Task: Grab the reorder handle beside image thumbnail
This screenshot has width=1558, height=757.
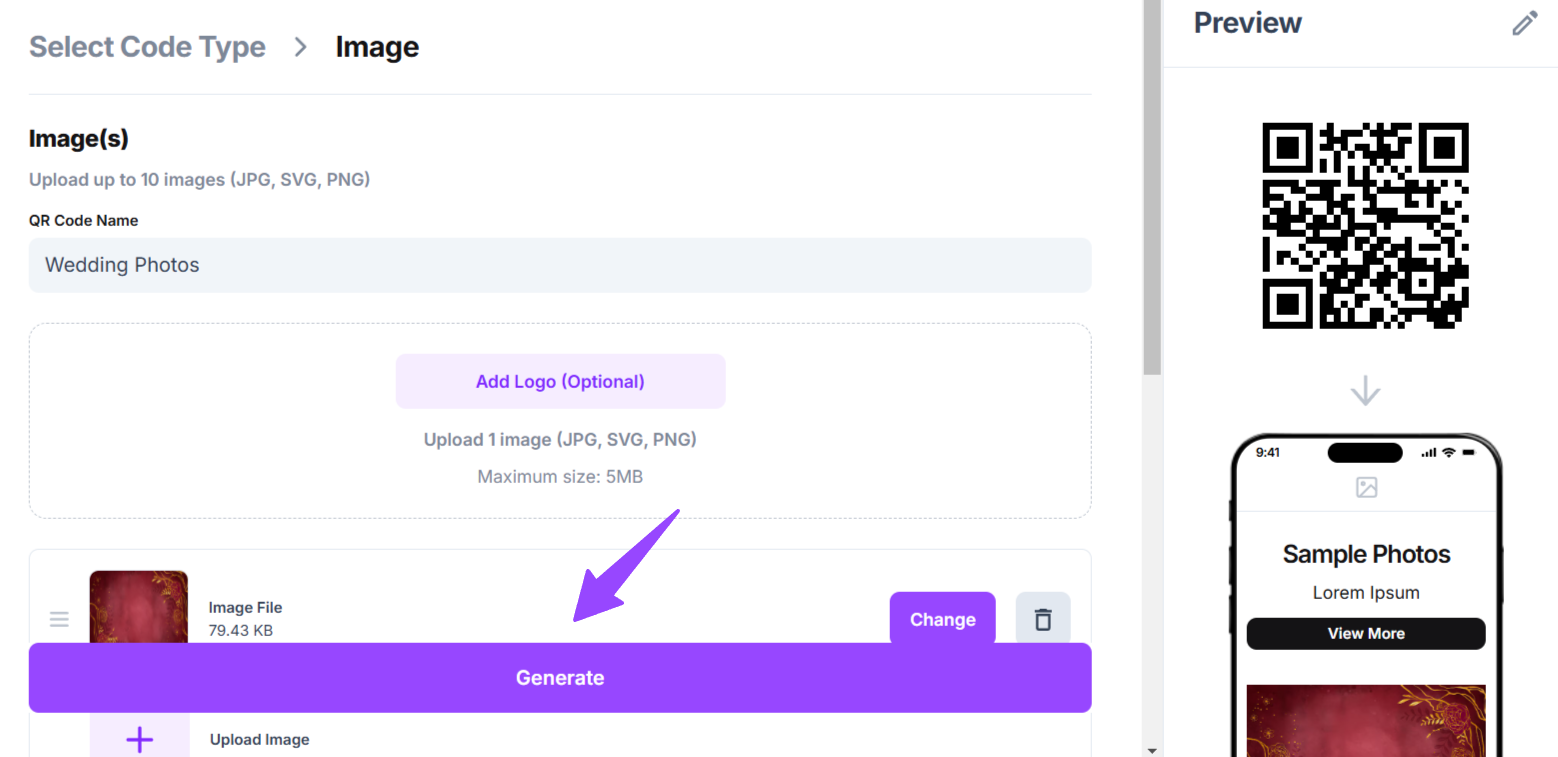Action: click(x=59, y=619)
